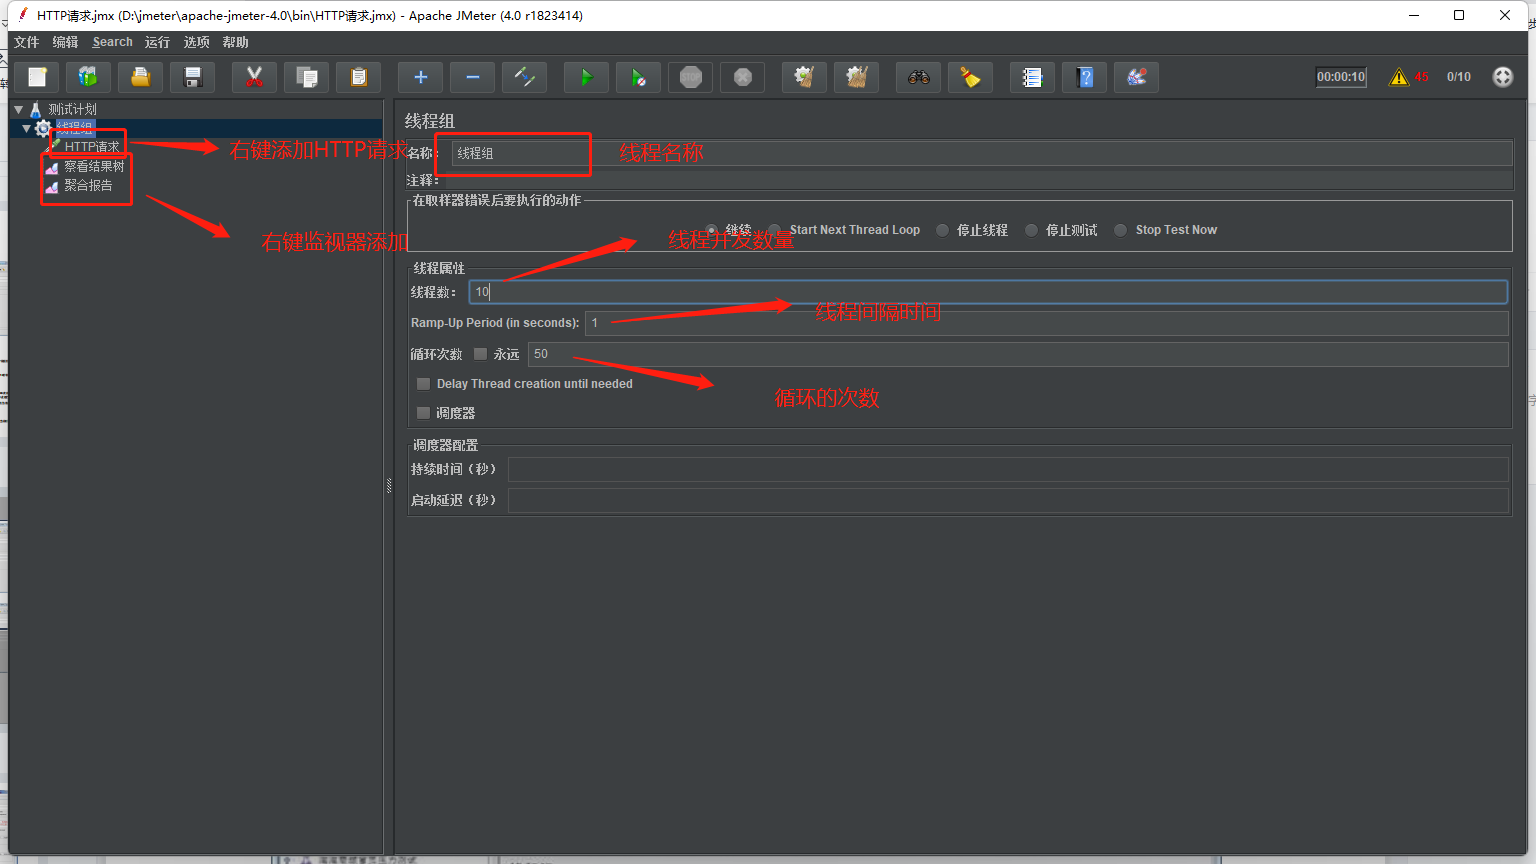Click the Search binoculars icon
The width and height of the screenshot is (1536, 864).
tap(919, 77)
